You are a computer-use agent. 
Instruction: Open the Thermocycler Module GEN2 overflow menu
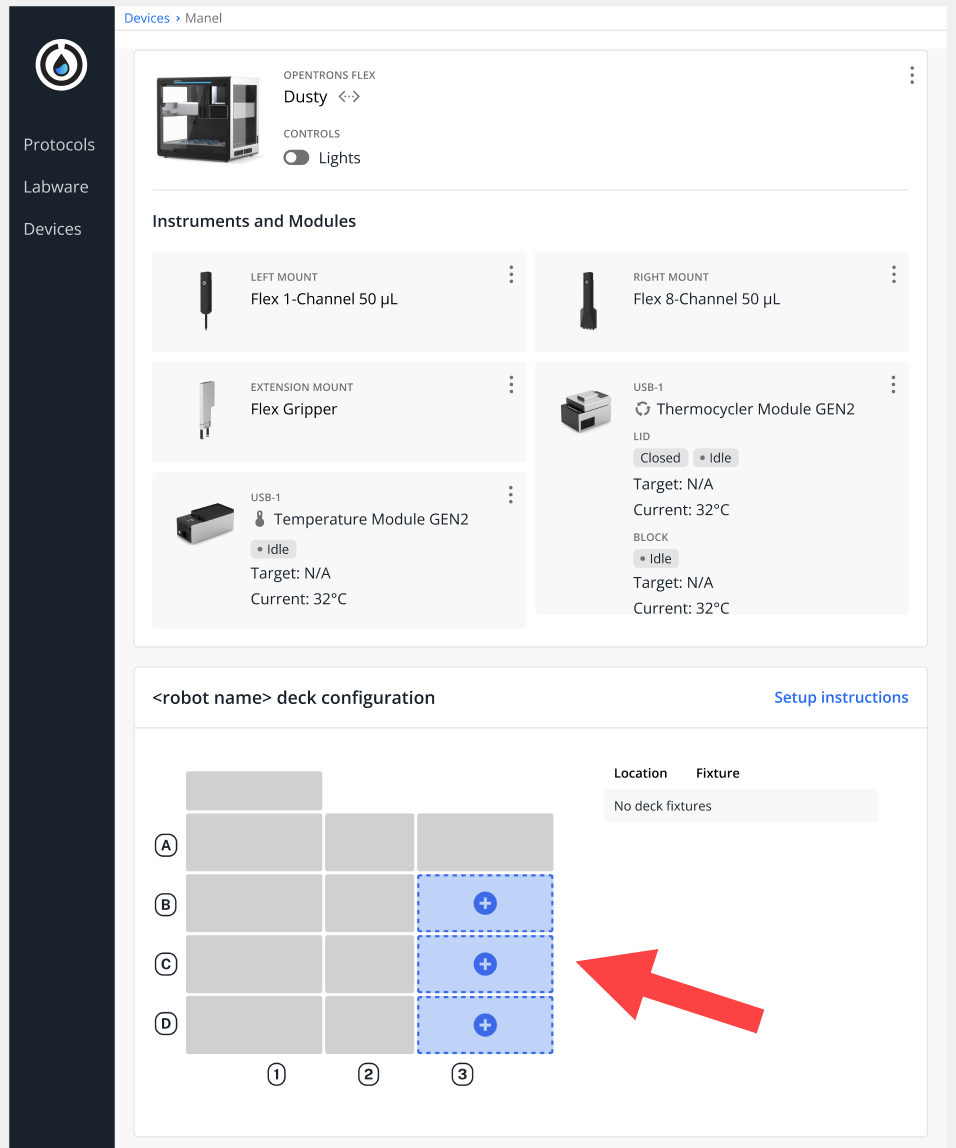point(893,384)
